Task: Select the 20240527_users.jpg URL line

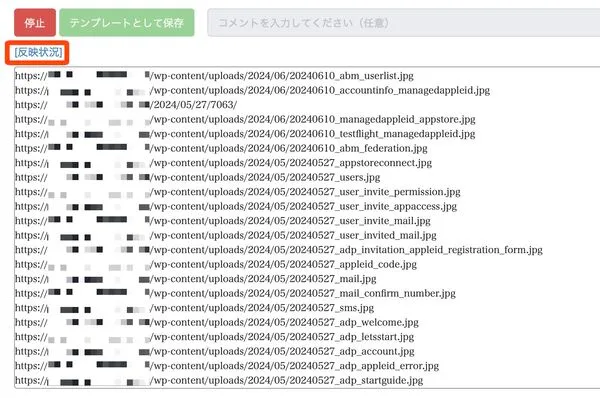Action: [x=197, y=177]
